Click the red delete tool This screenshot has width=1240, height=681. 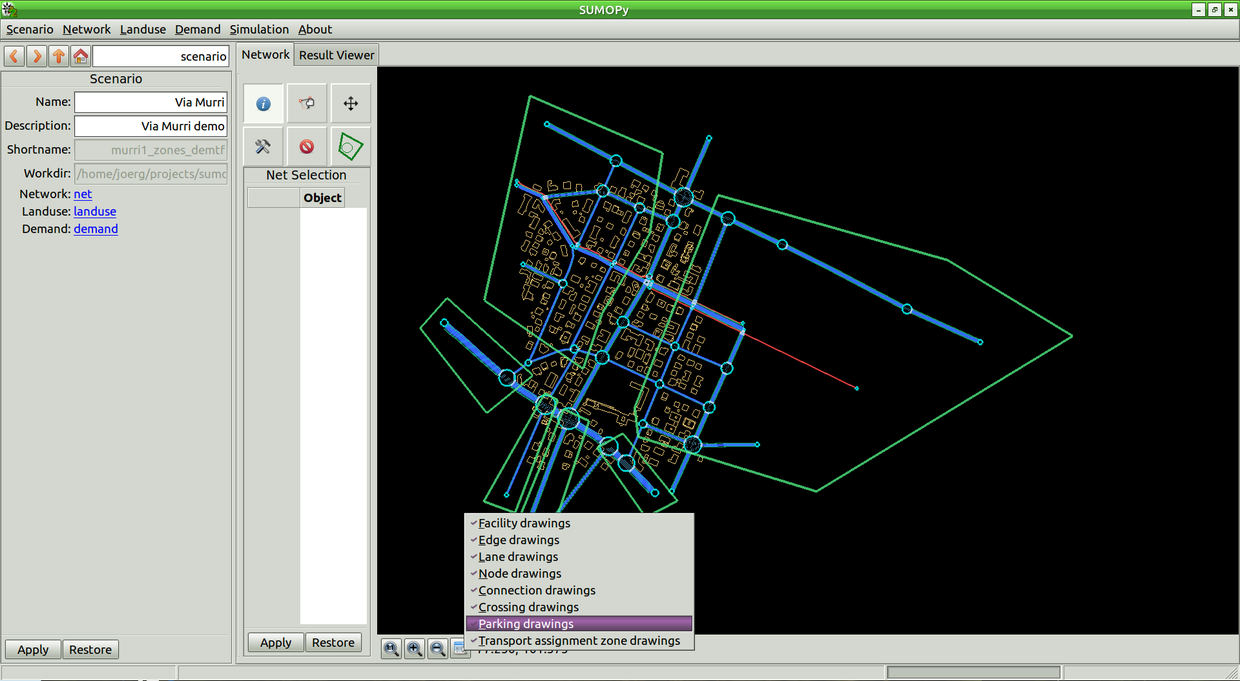click(x=307, y=146)
